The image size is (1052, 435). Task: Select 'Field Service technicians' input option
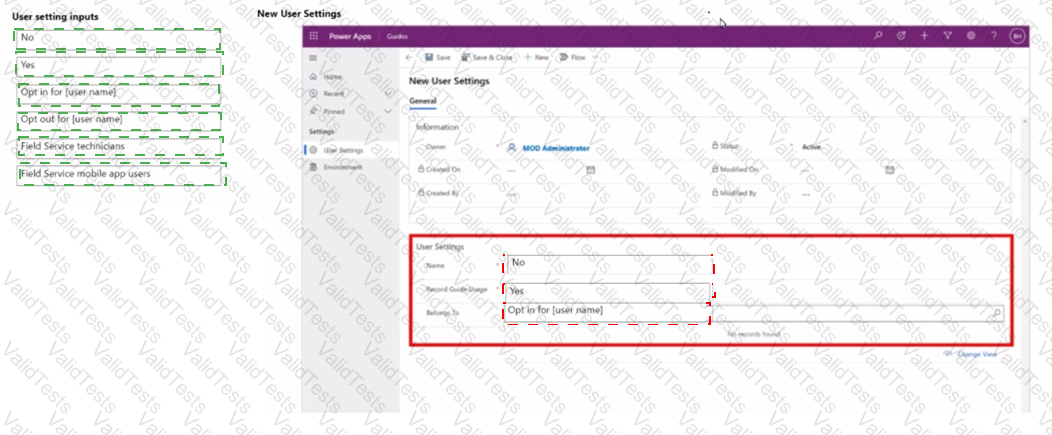coord(118,147)
